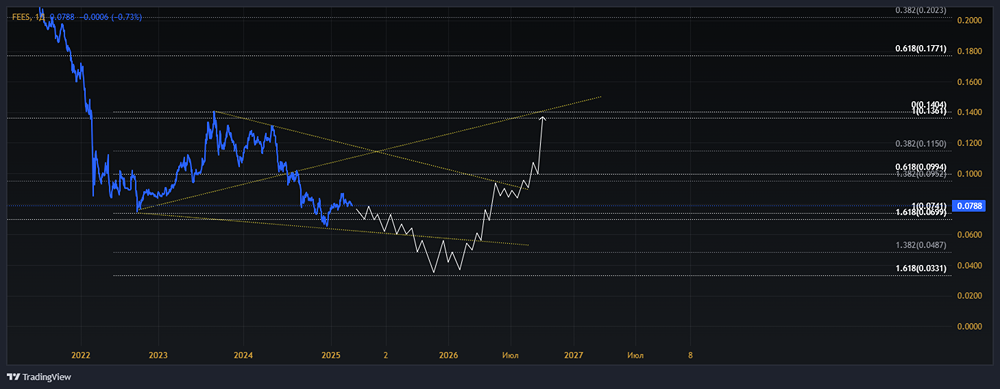This screenshot has width=1000, height=389.
Task: Click the 2027 label on time axis
Action: click(573, 355)
